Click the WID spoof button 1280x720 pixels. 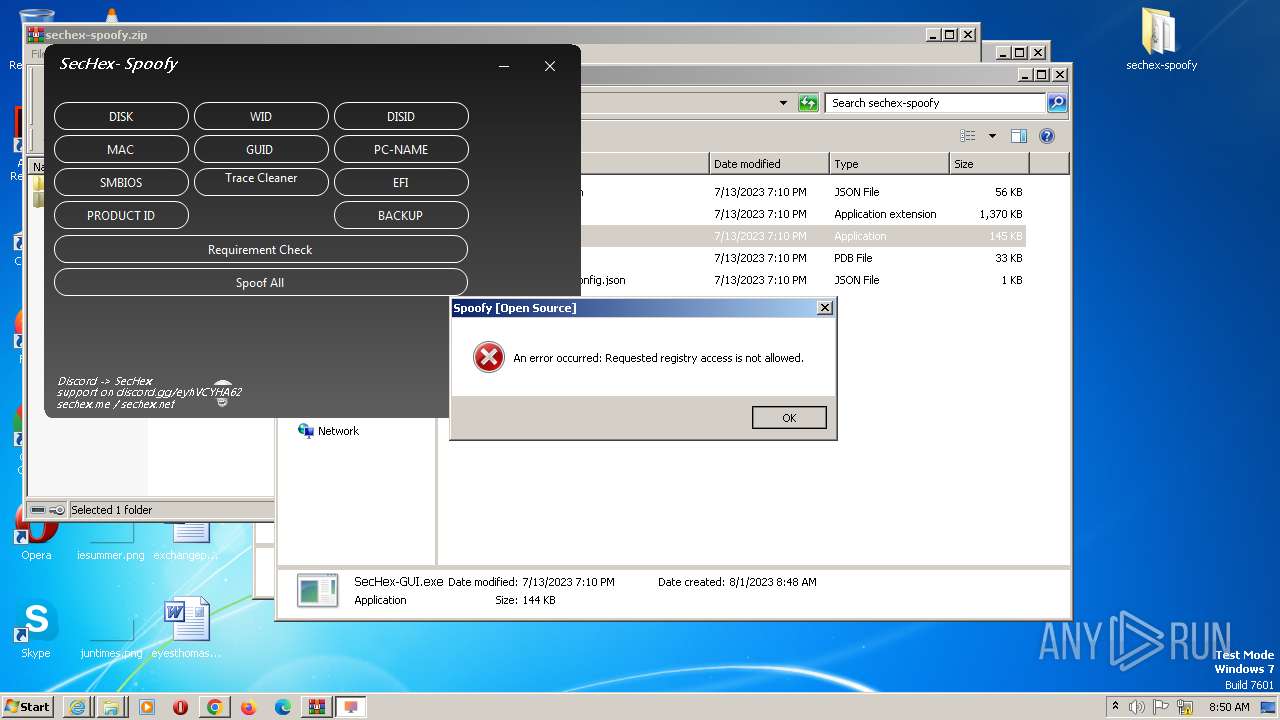pyautogui.click(x=261, y=116)
